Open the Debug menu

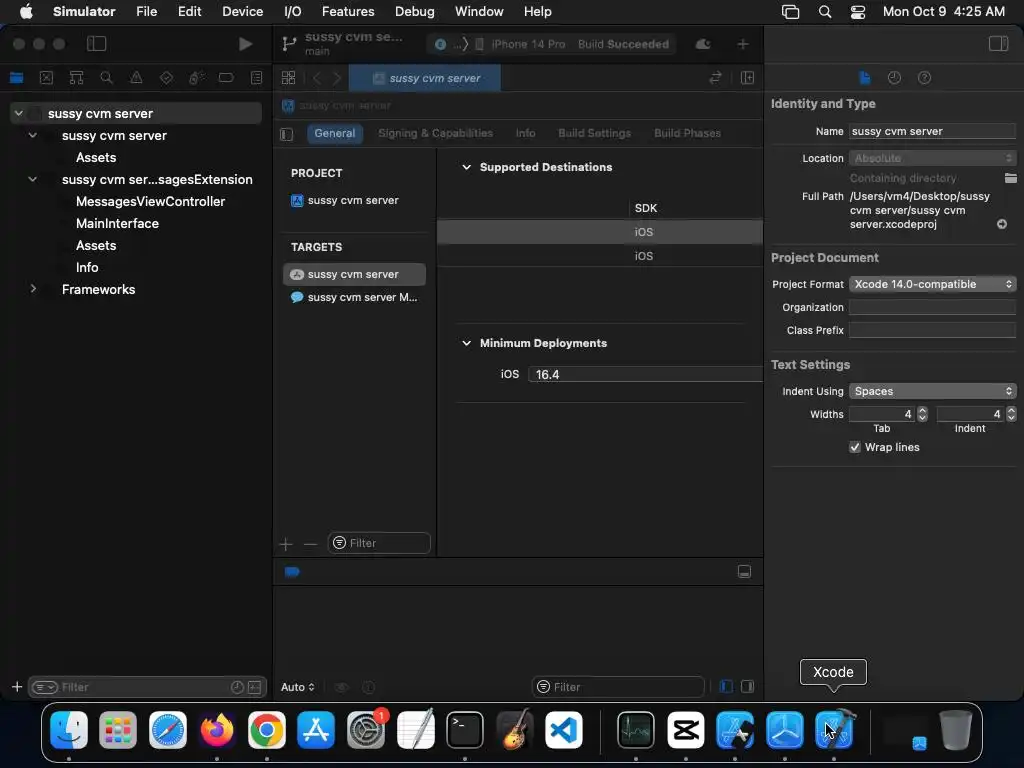point(415,12)
